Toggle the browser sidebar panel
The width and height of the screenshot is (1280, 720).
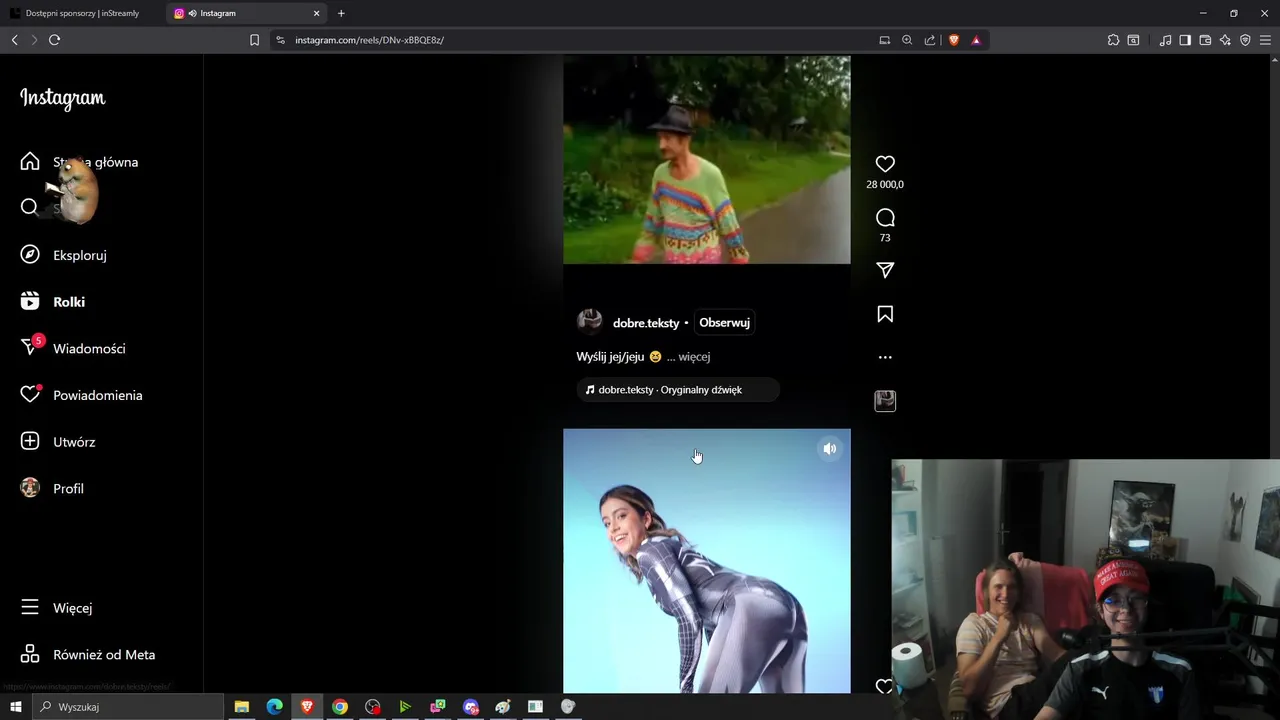(1185, 40)
